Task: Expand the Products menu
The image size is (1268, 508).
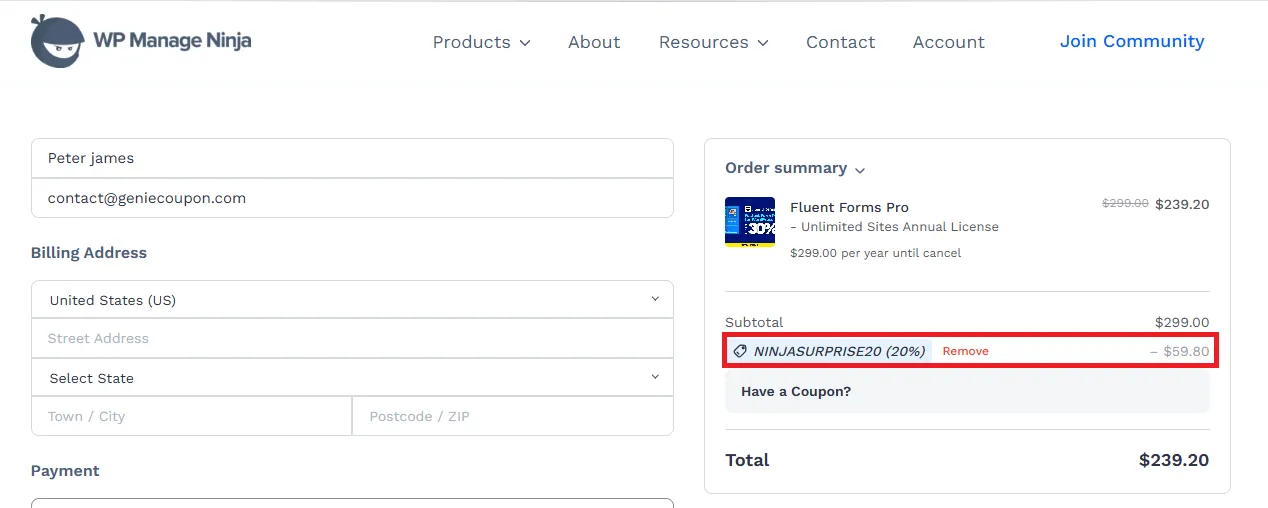Action: 481,42
